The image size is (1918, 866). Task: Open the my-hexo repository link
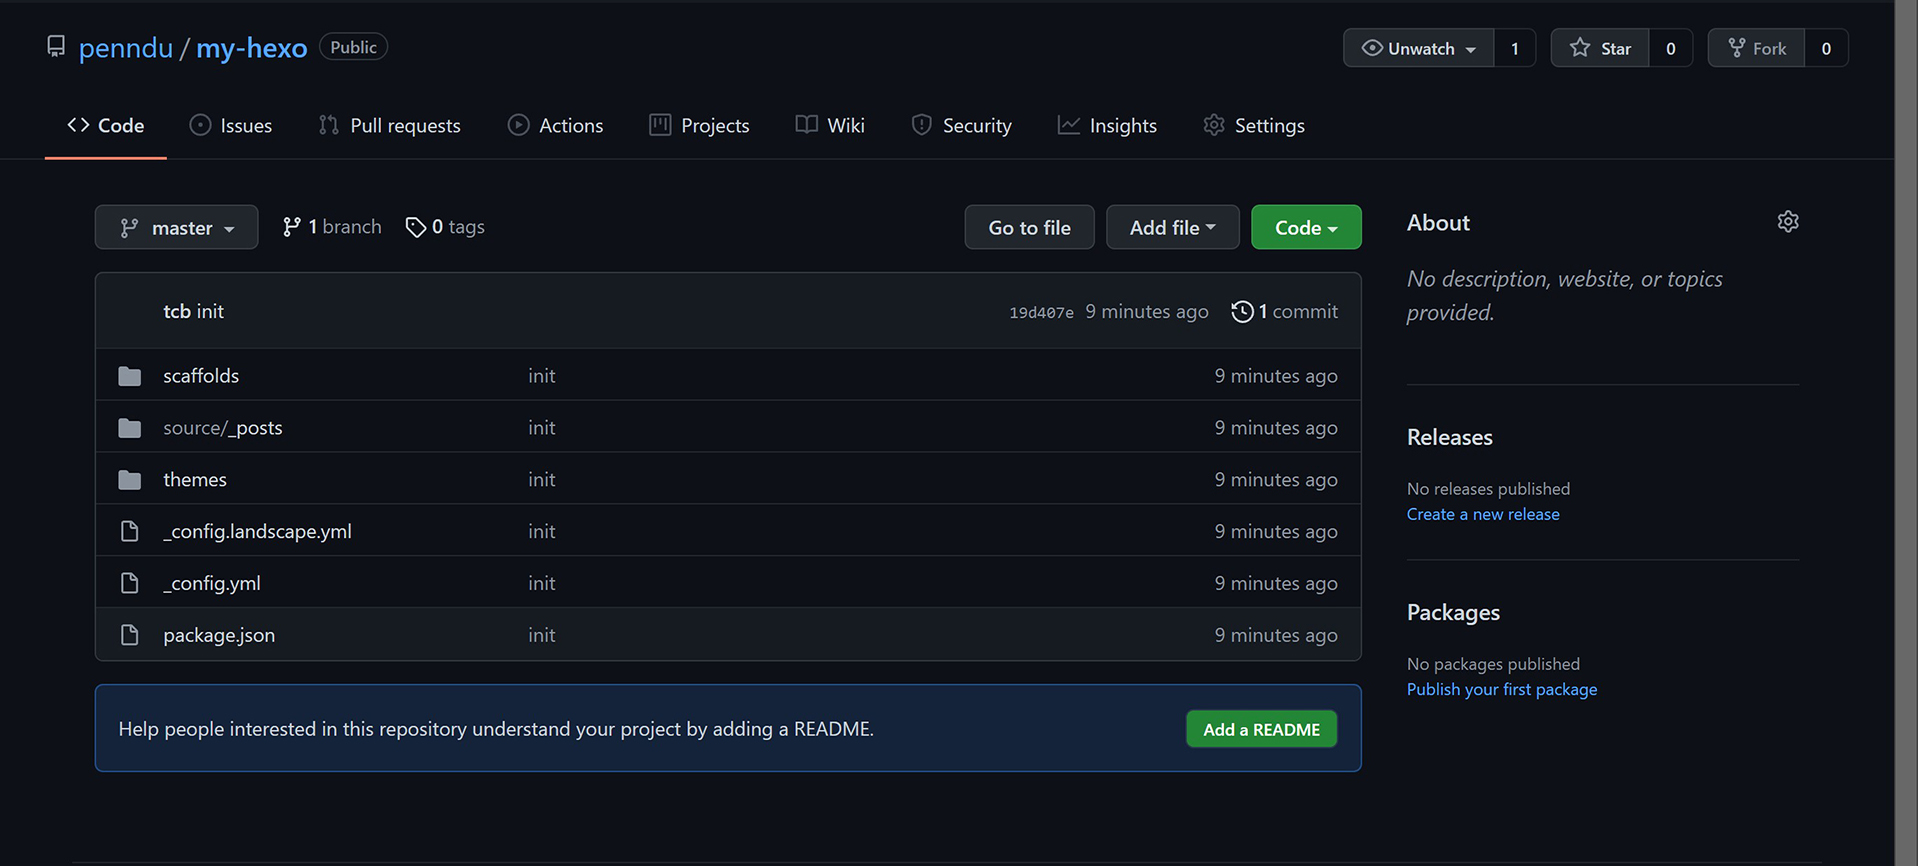[x=251, y=48]
